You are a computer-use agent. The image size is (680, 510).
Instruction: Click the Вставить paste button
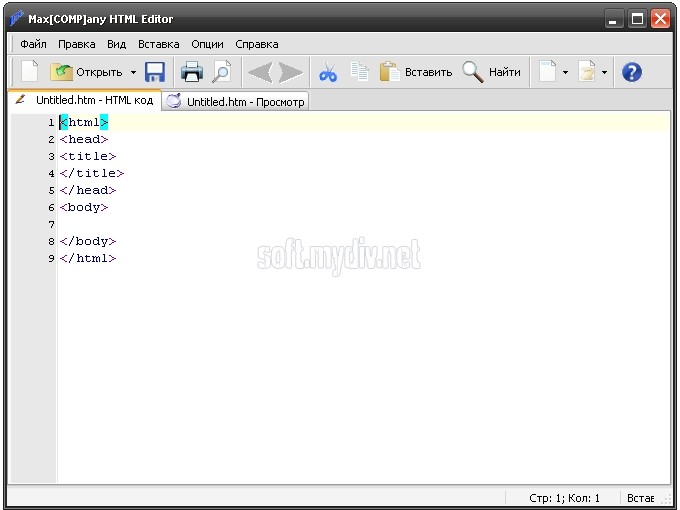(x=416, y=72)
